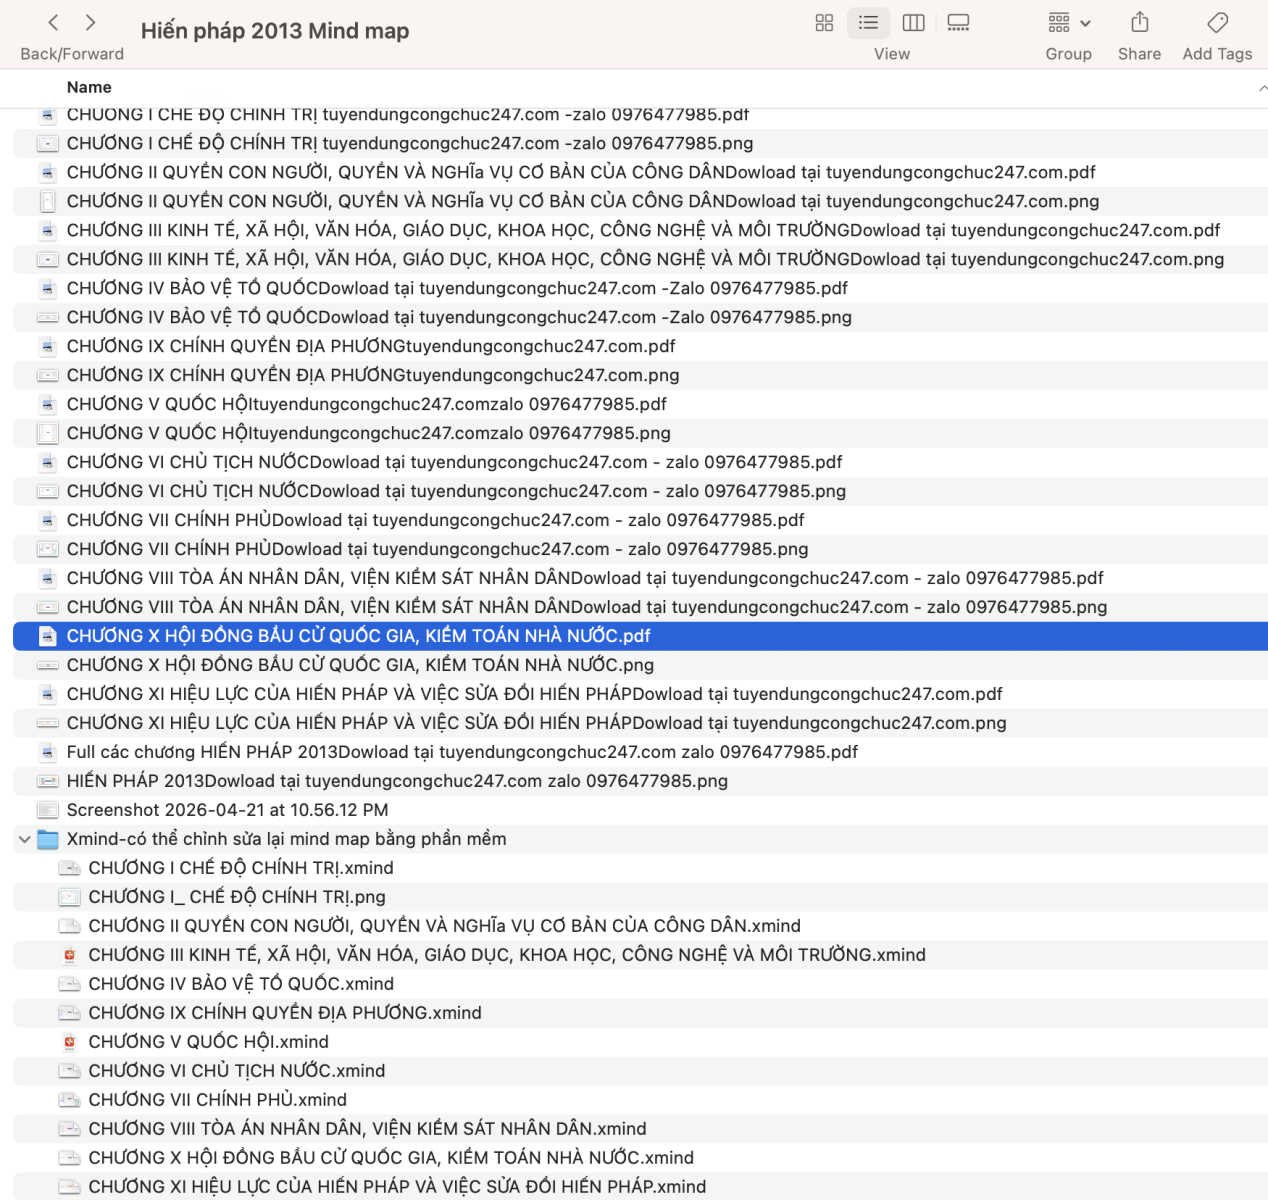
Task: Switch to column view
Action: pyautogui.click(x=913, y=23)
